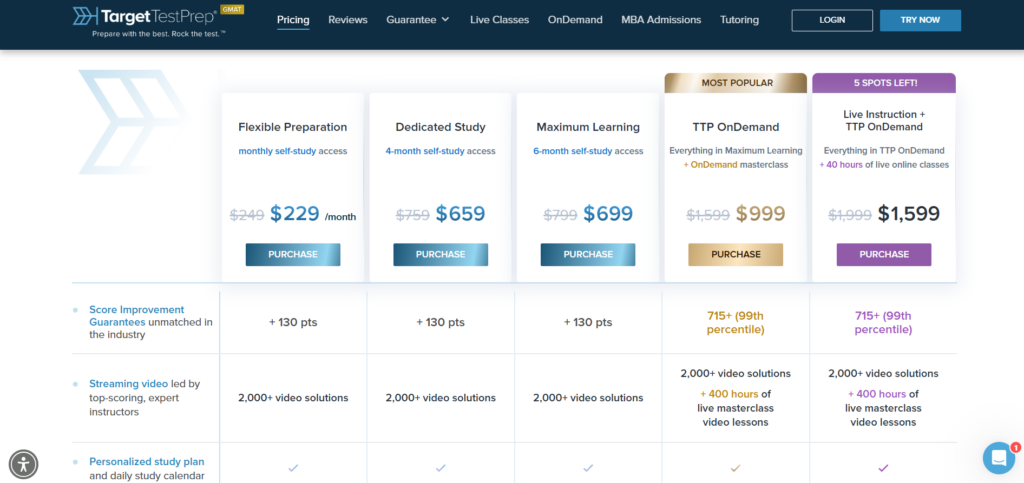Open the Pricing menu item
The height and width of the screenshot is (483, 1024).
tap(293, 20)
